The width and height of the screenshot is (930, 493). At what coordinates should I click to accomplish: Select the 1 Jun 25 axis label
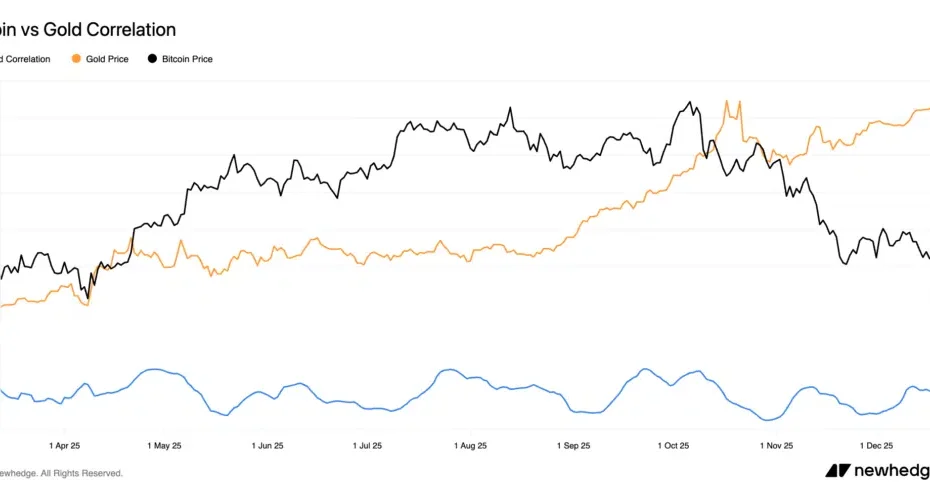(x=267, y=445)
